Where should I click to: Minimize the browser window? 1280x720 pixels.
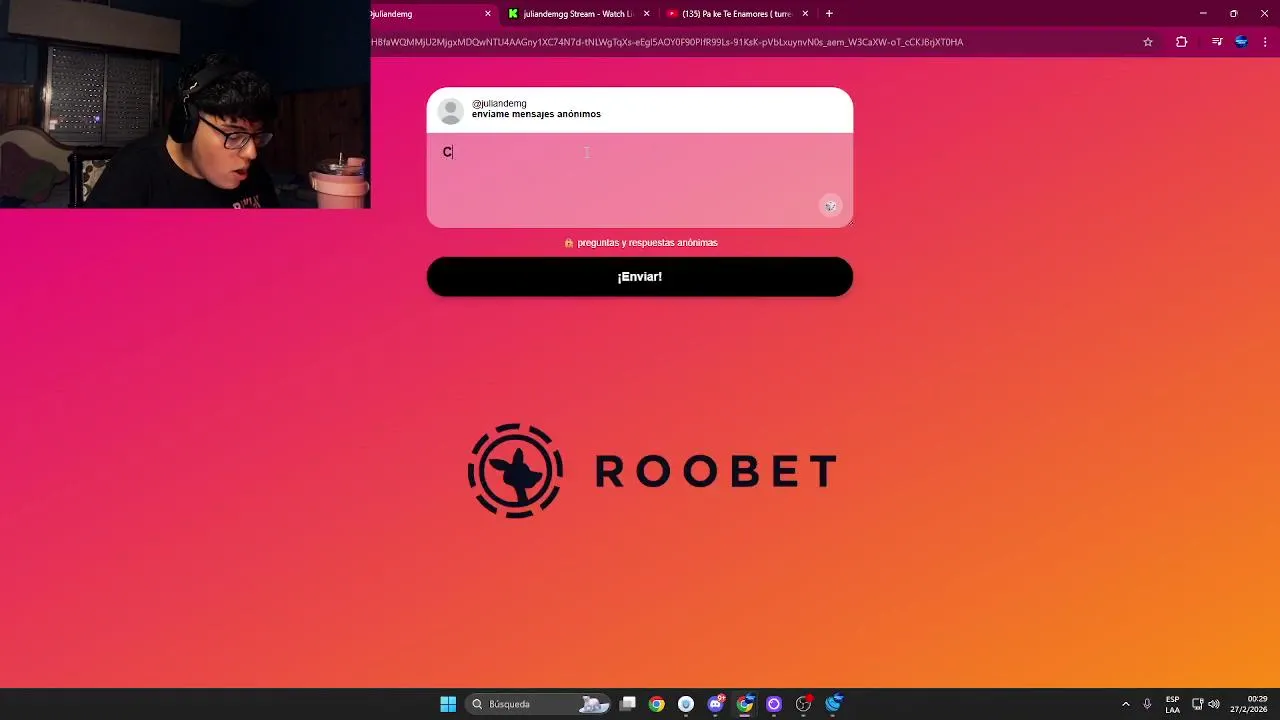tap(1203, 14)
